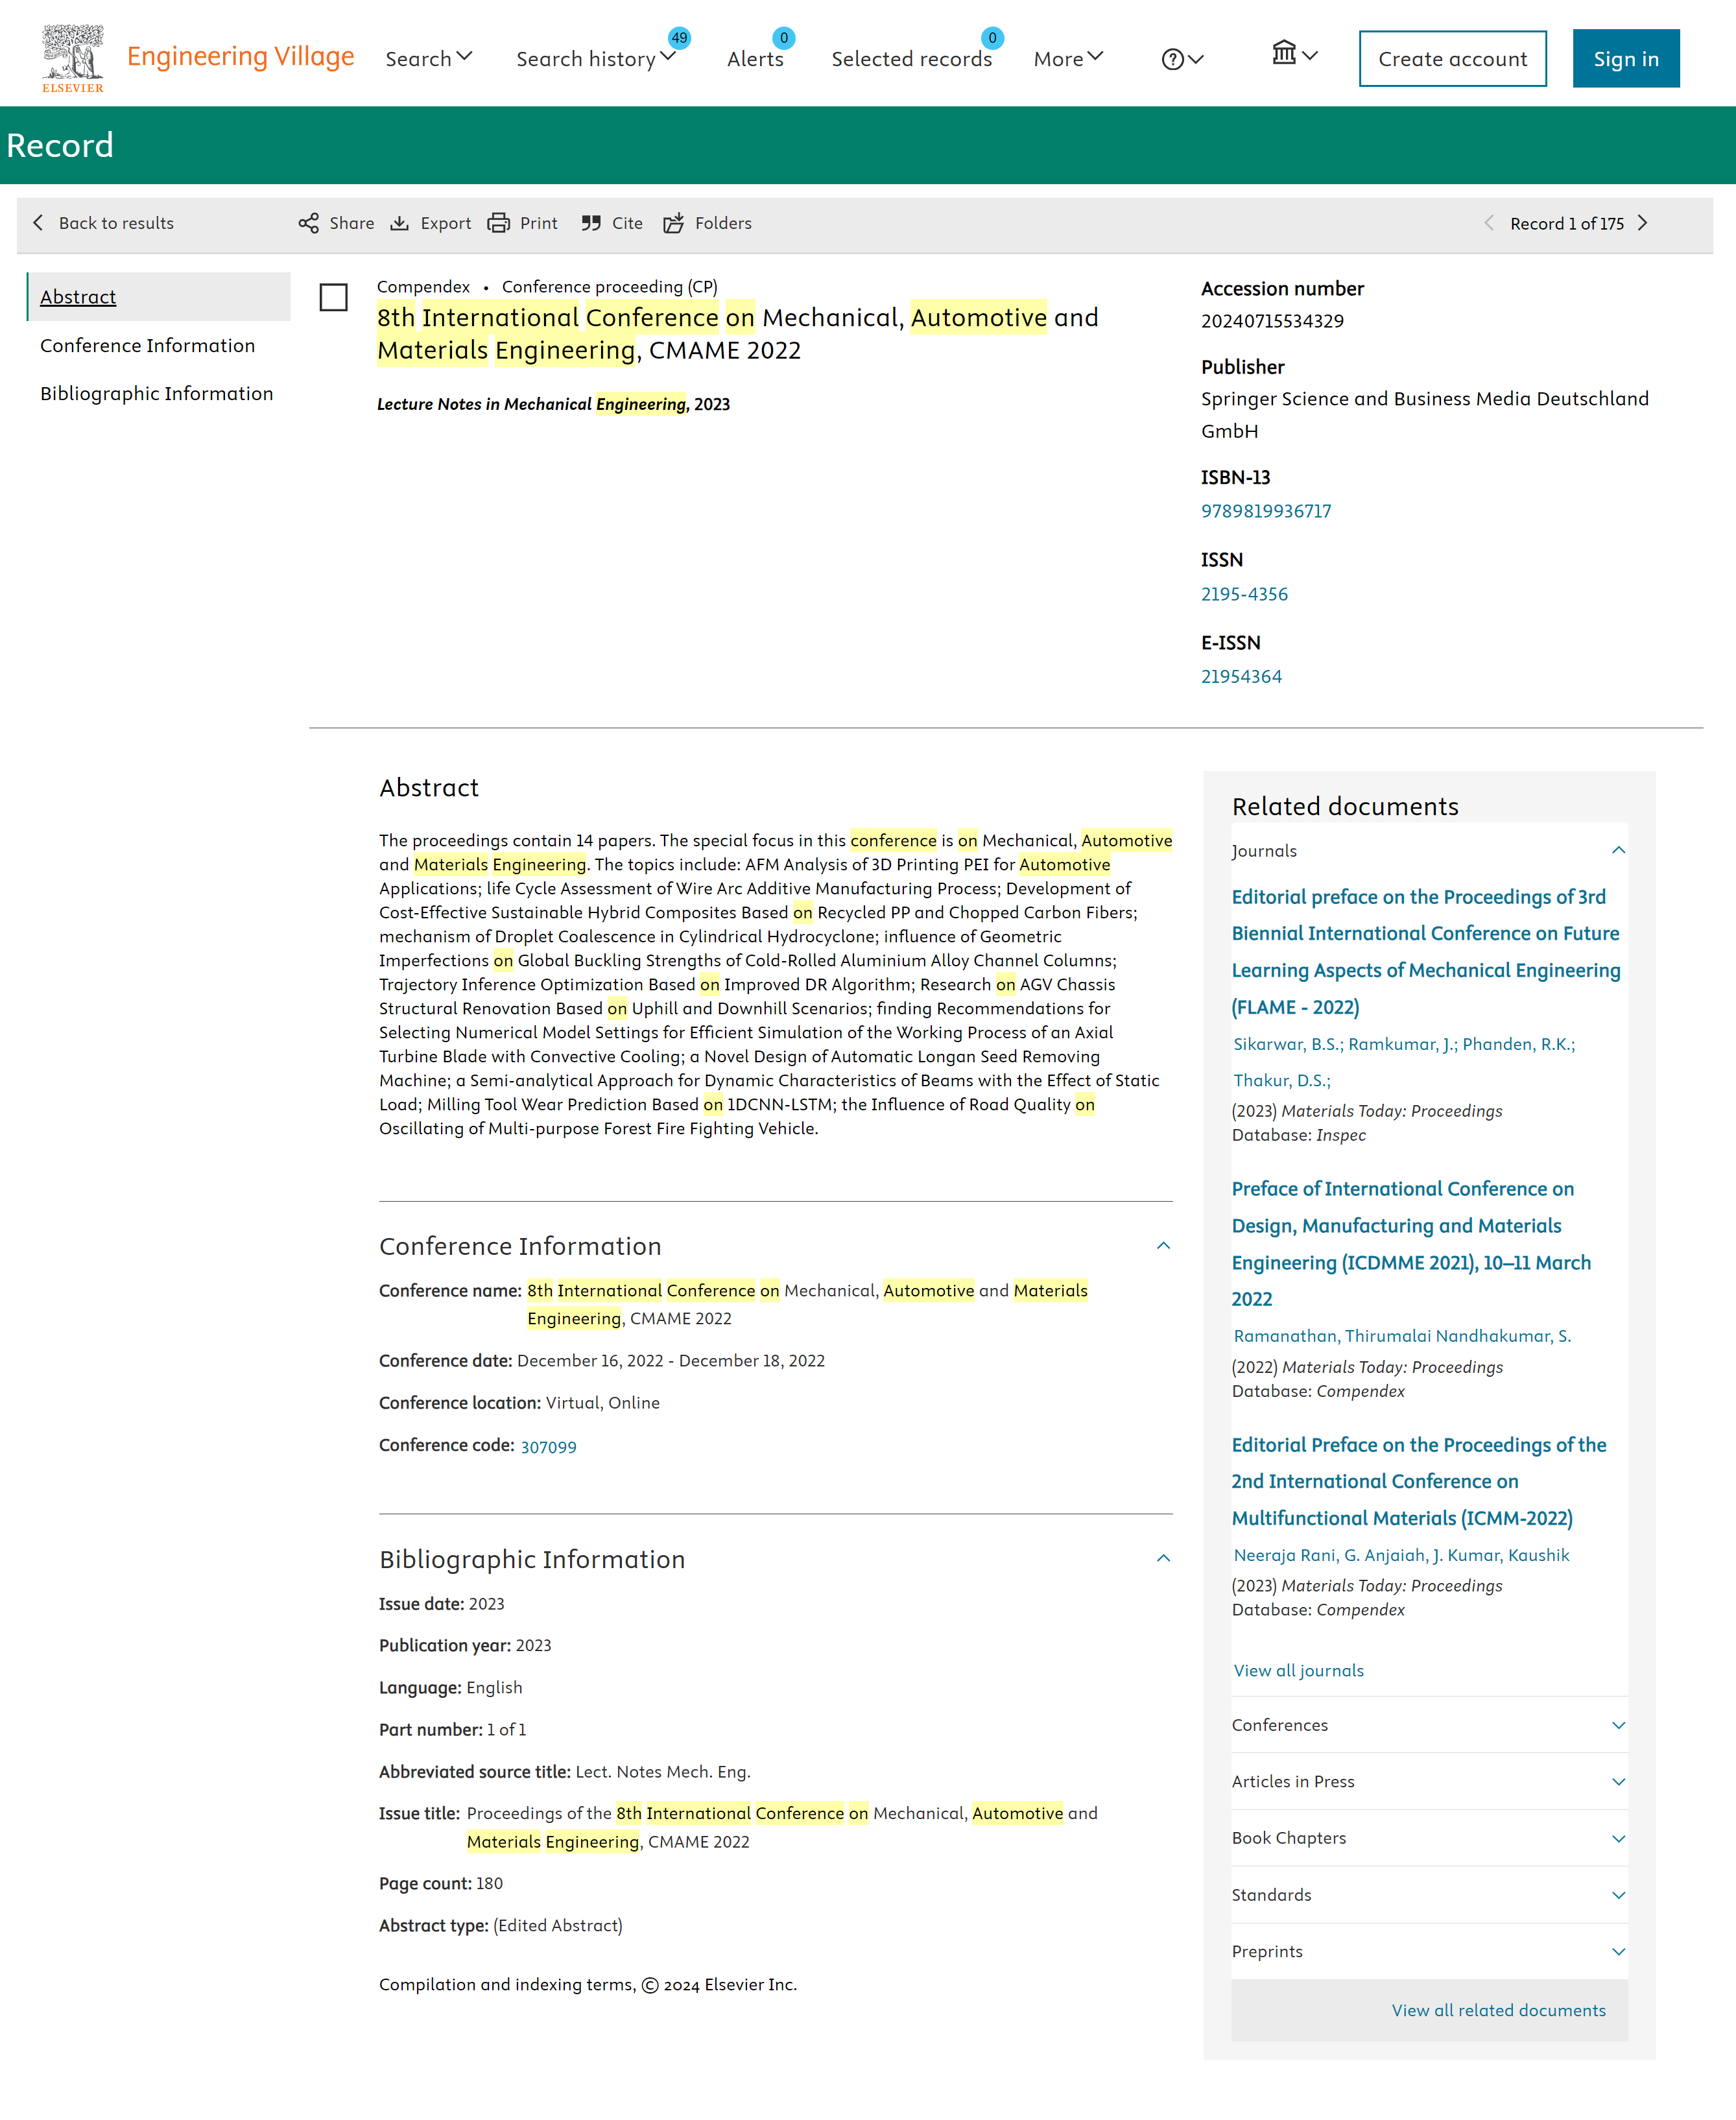Click the Elsevier tree logo
This screenshot has width=1736, height=2120.
tap(73, 58)
